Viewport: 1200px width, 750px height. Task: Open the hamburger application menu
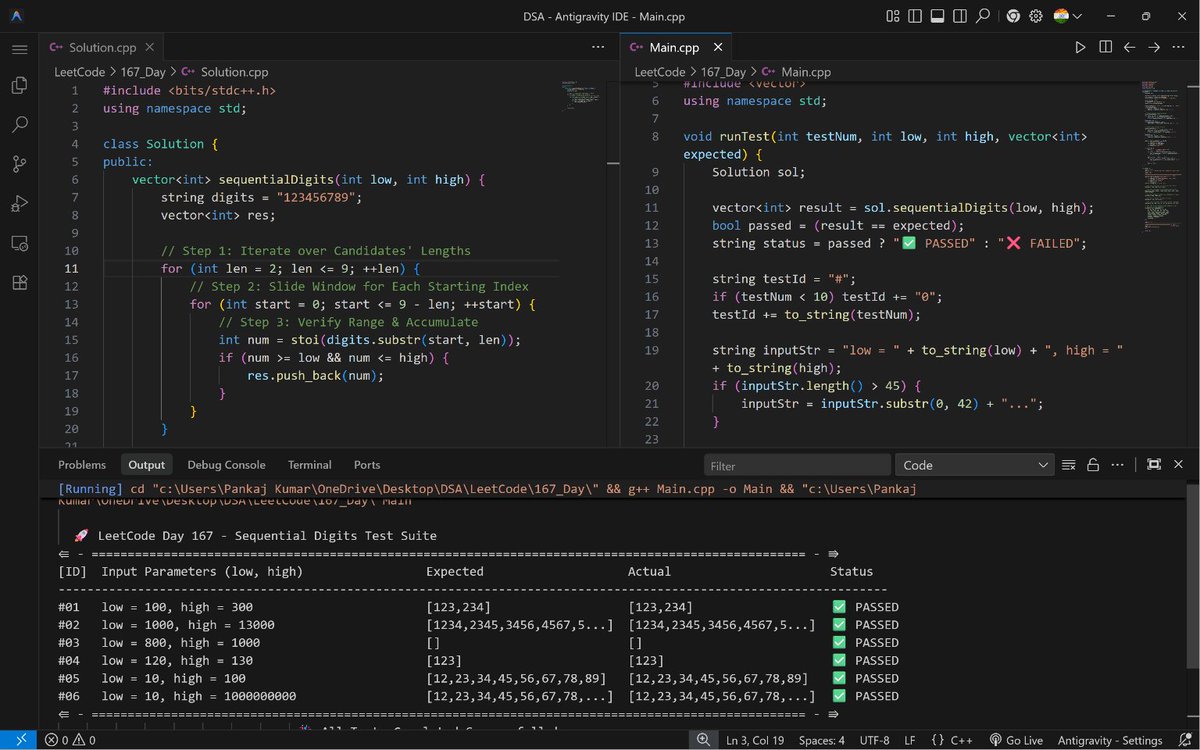click(x=19, y=48)
